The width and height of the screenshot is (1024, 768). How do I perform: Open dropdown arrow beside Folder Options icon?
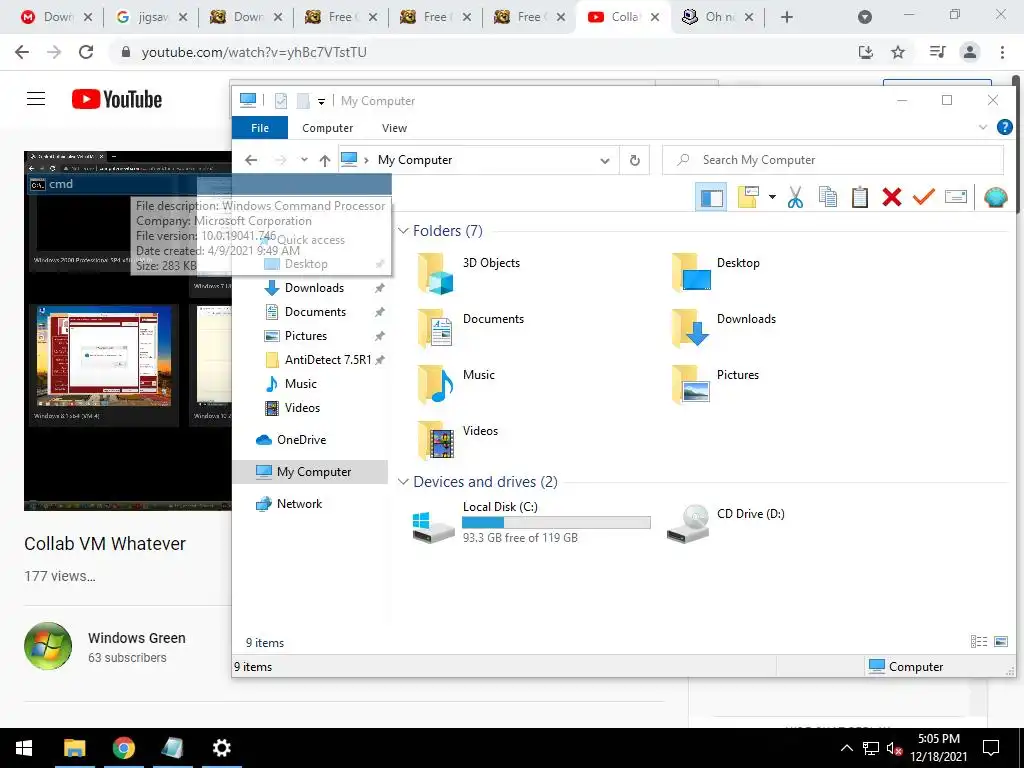tap(772, 197)
